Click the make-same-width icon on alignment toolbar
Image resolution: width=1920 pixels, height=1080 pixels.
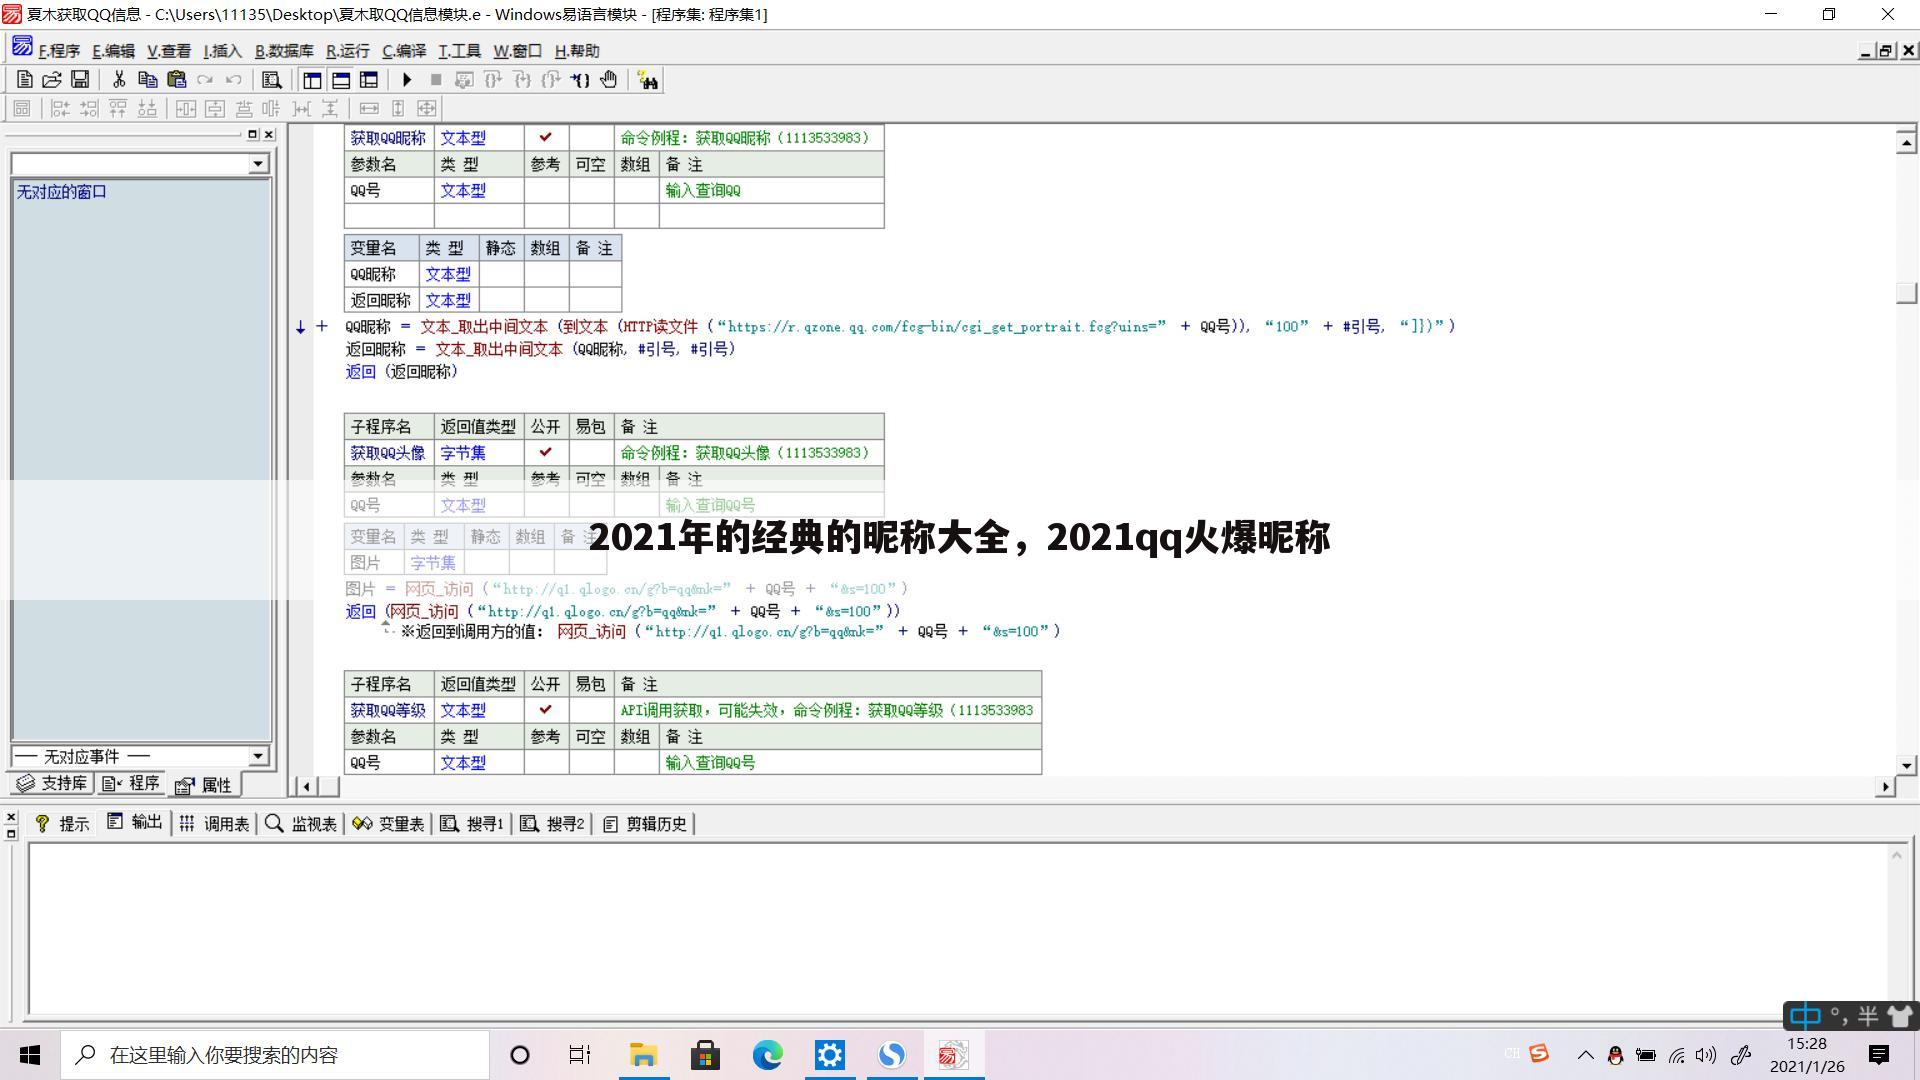369,108
